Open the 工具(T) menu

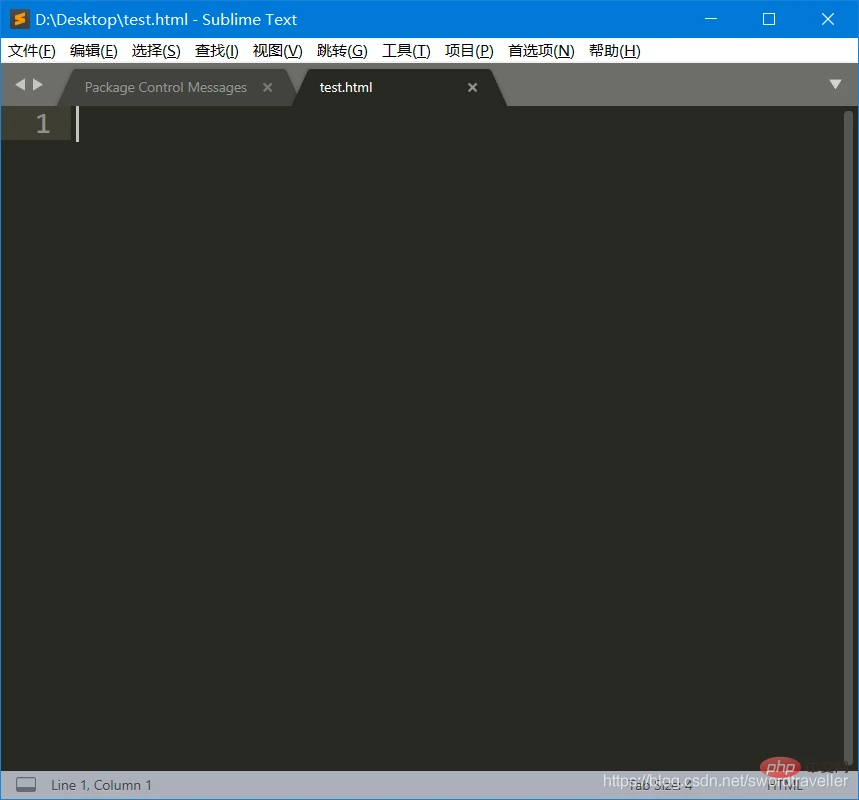click(406, 51)
